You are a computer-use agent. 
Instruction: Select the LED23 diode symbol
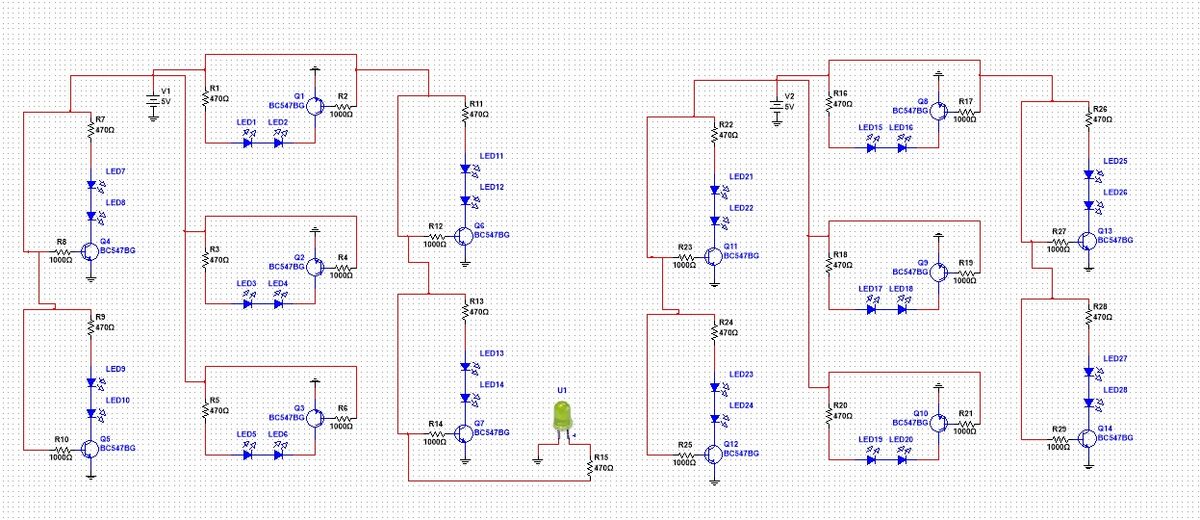[714, 387]
